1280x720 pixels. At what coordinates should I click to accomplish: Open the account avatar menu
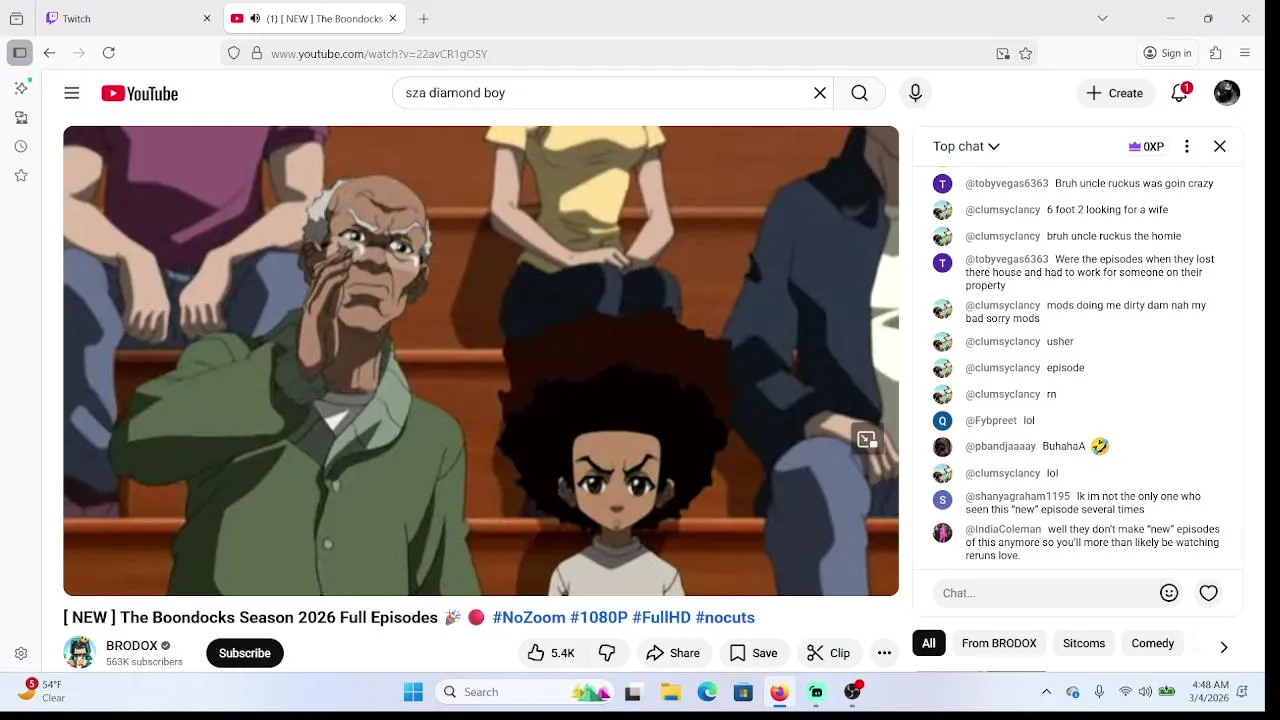[1227, 93]
